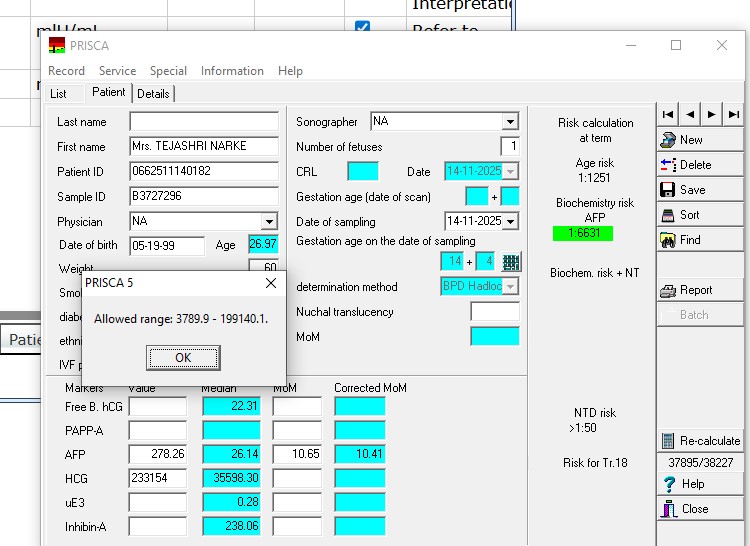
Task: Go to next record arrow
Action: pyautogui.click(x=712, y=114)
